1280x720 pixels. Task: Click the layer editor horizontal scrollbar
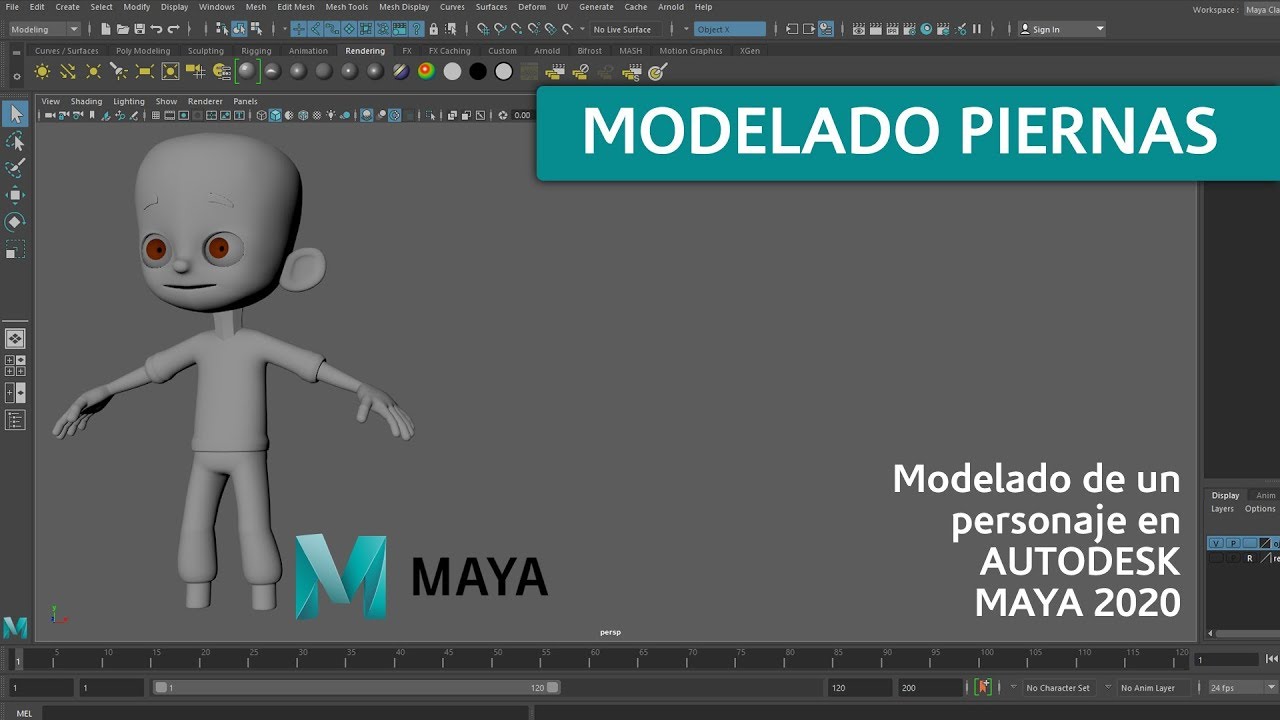pos(1243,633)
